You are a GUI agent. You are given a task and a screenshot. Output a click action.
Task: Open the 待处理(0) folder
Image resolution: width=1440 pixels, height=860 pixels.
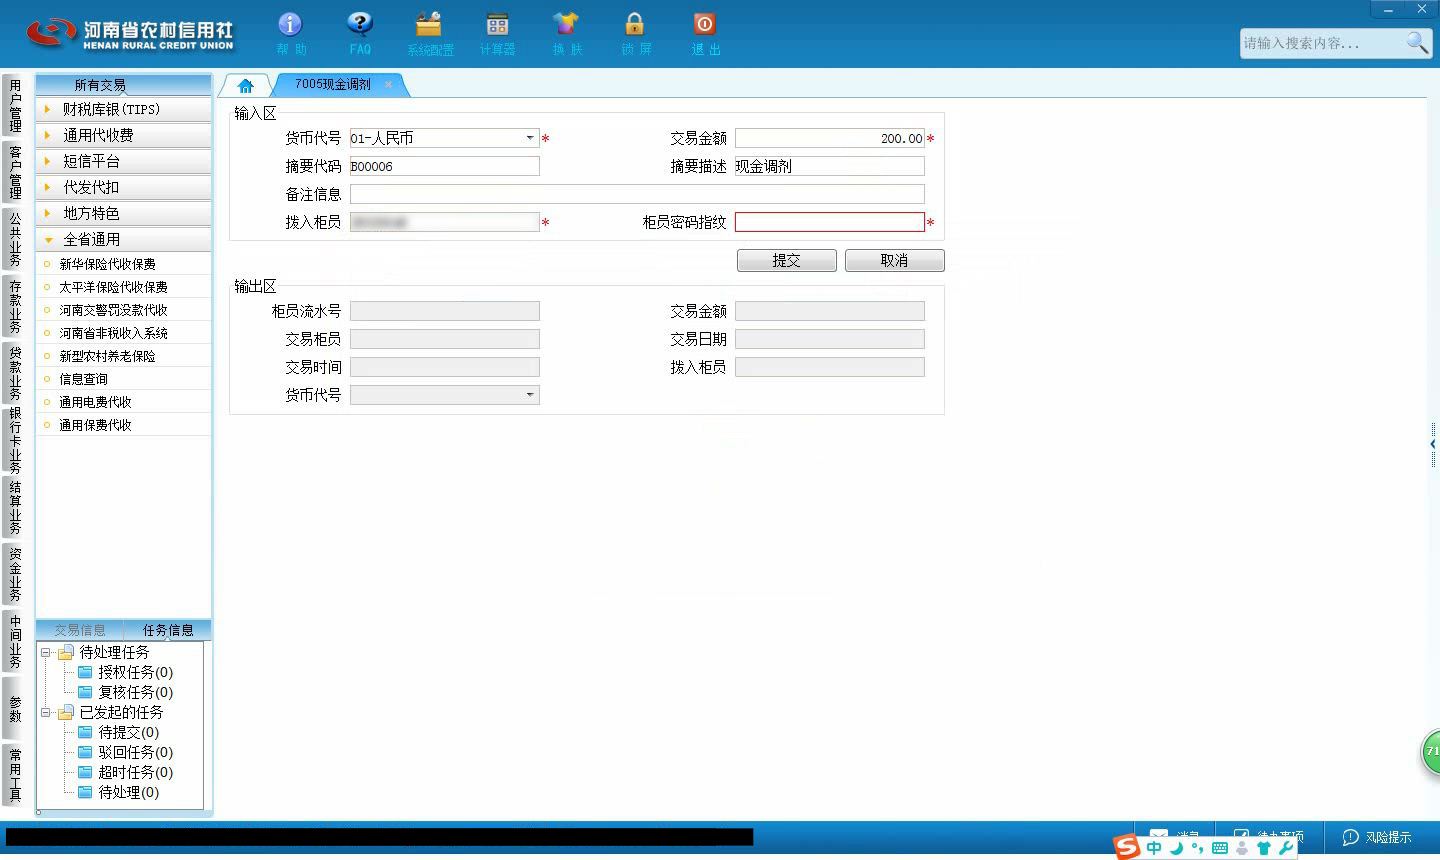click(x=118, y=792)
